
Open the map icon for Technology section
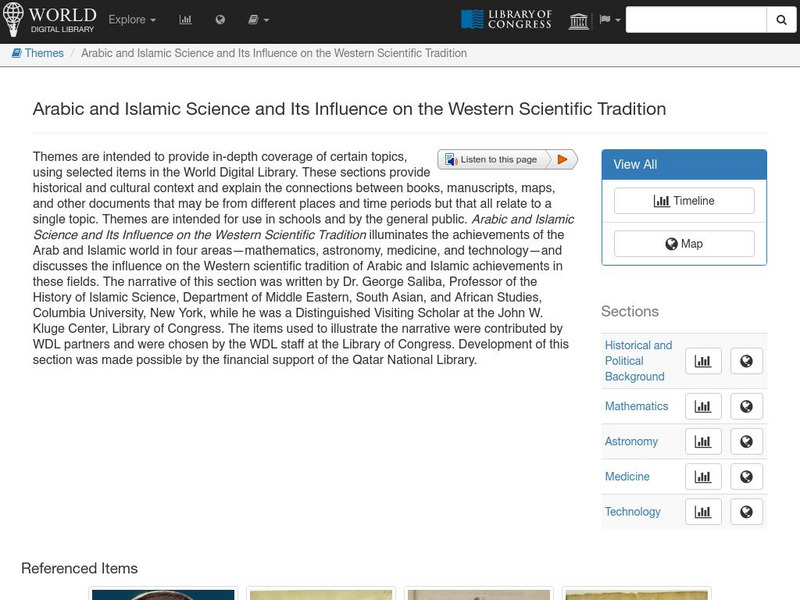point(746,511)
